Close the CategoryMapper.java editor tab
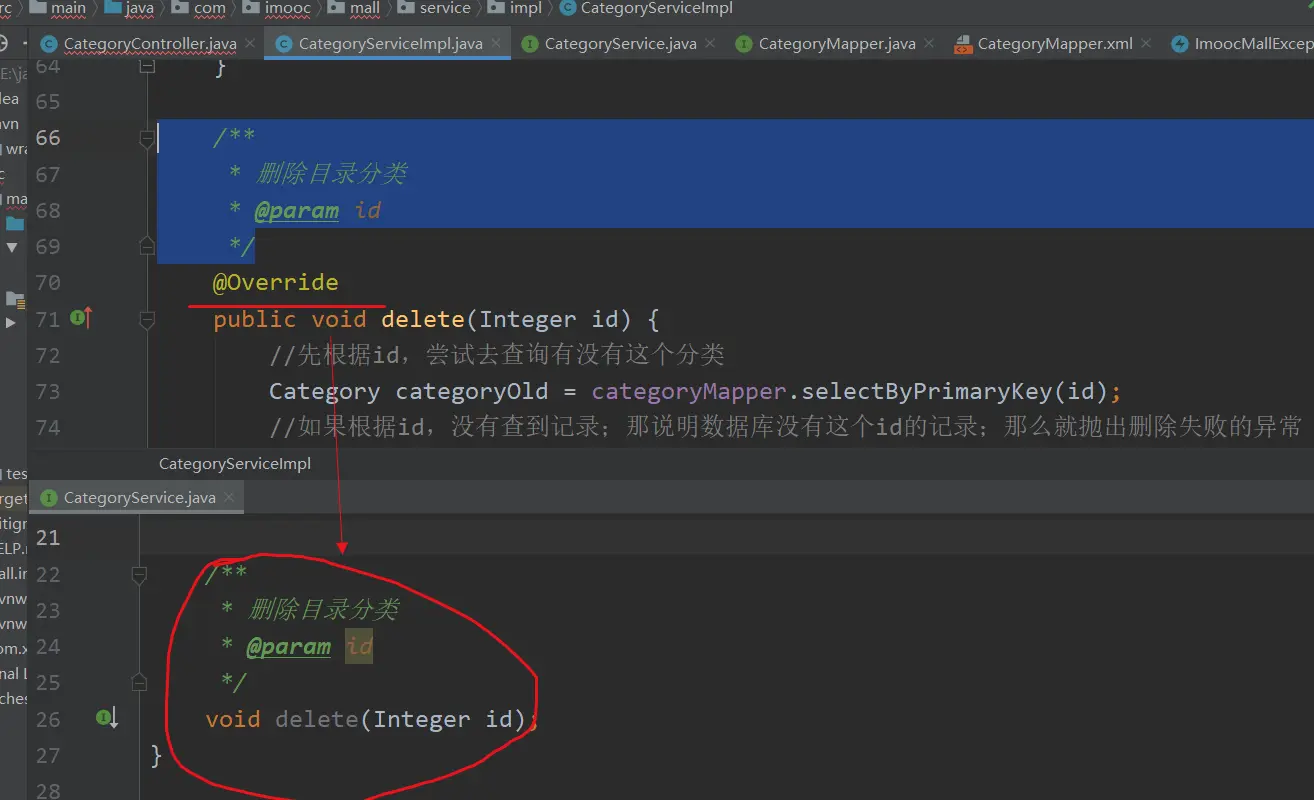The height and width of the screenshot is (800, 1314). pyautogui.click(x=928, y=44)
